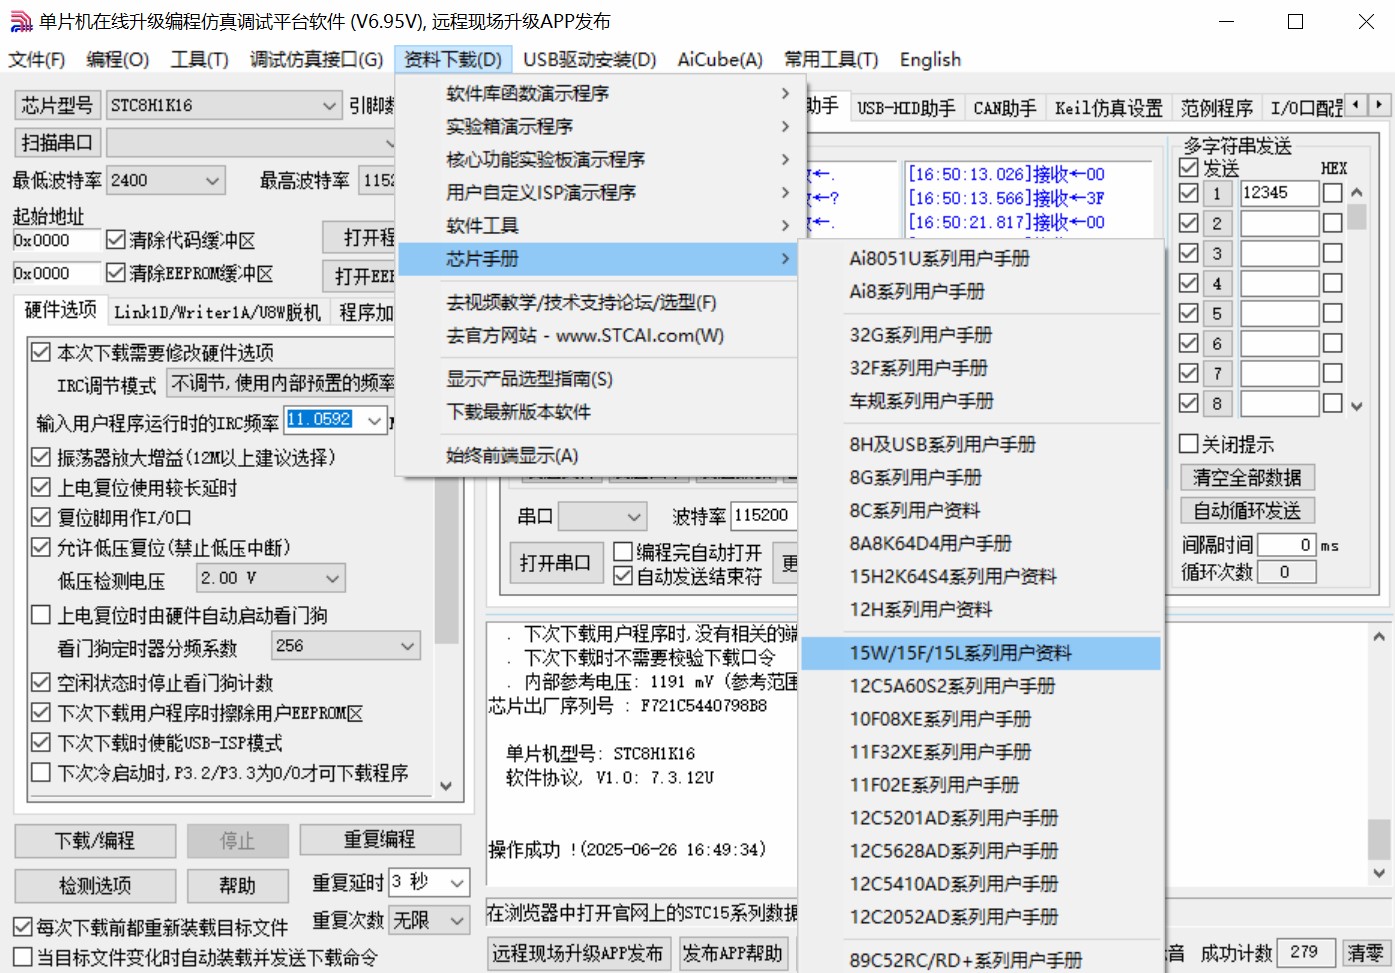Screen dimensions: 1395x973
Task: Choose 去官方网站 www.STCAI.com entry
Action: pyautogui.click(x=596, y=335)
